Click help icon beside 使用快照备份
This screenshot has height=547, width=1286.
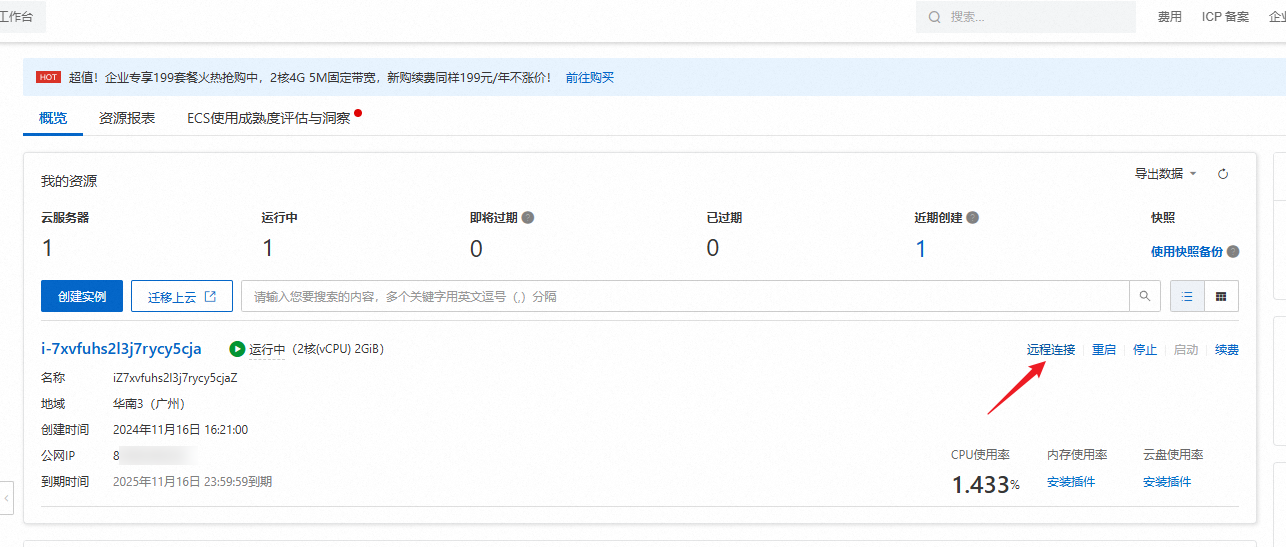[x=1233, y=252]
